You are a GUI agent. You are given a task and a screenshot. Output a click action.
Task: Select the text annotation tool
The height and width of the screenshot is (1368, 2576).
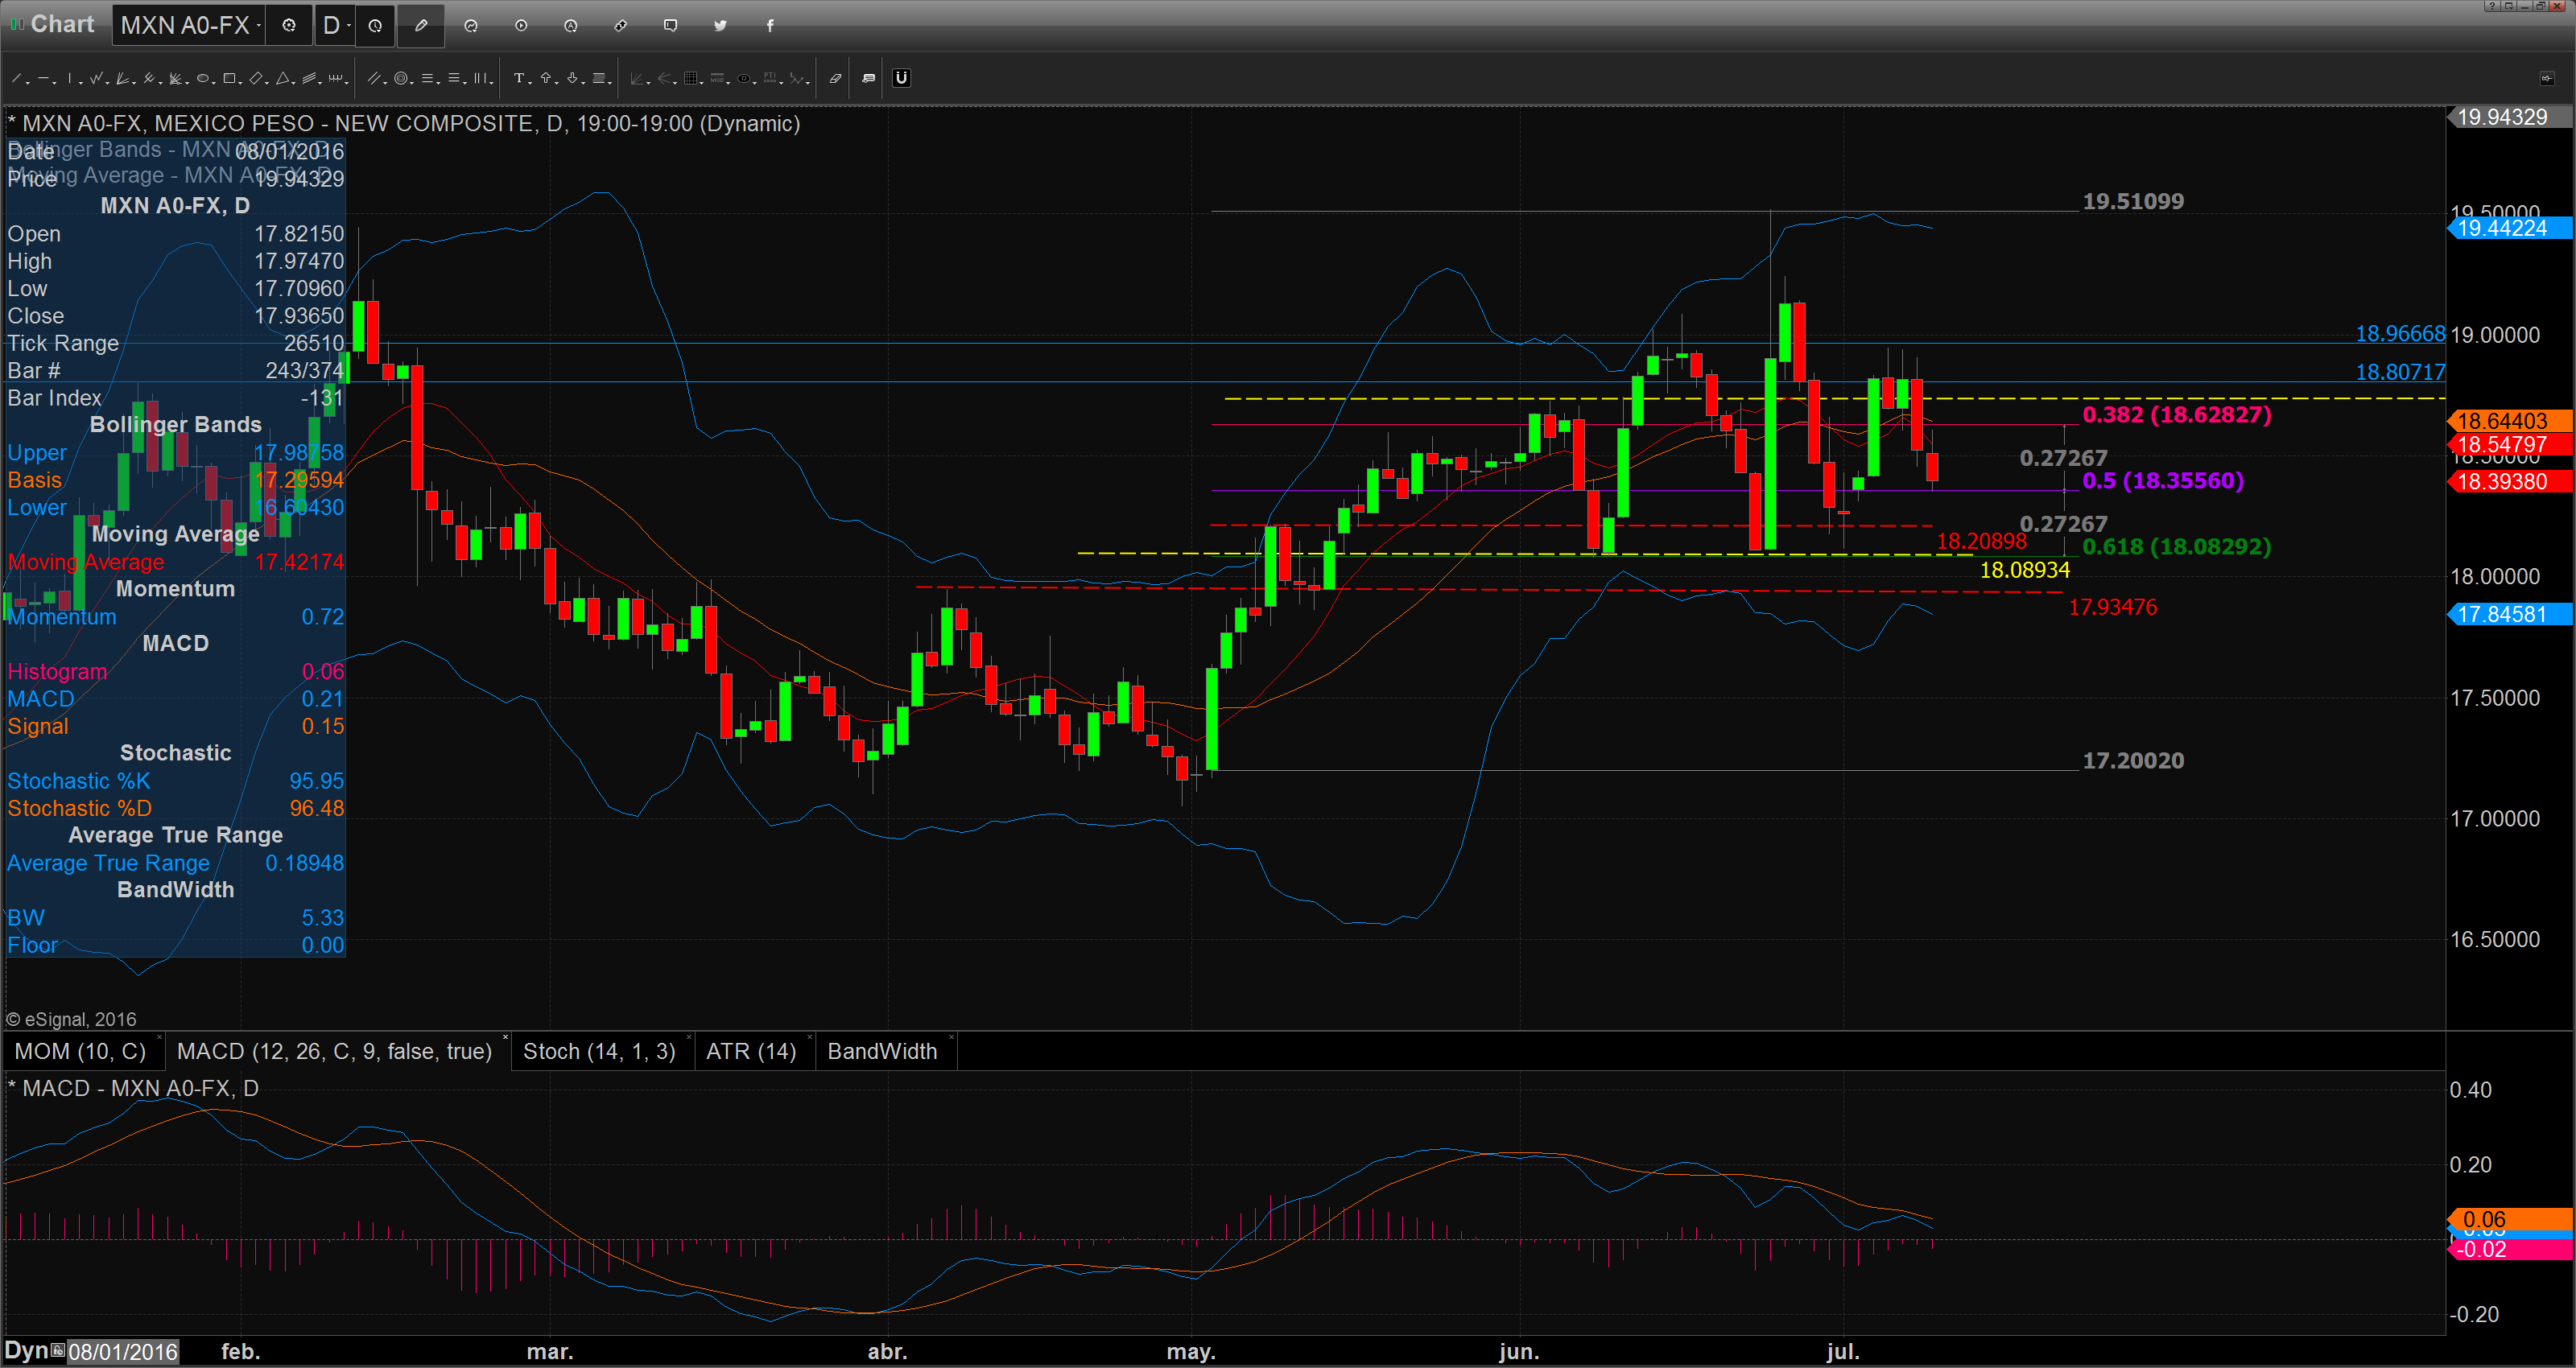click(x=520, y=78)
